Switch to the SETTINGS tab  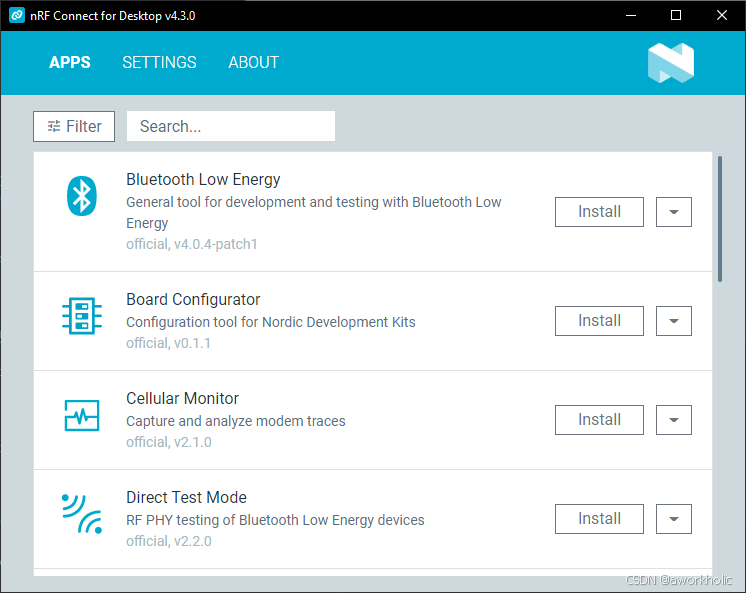[159, 62]
